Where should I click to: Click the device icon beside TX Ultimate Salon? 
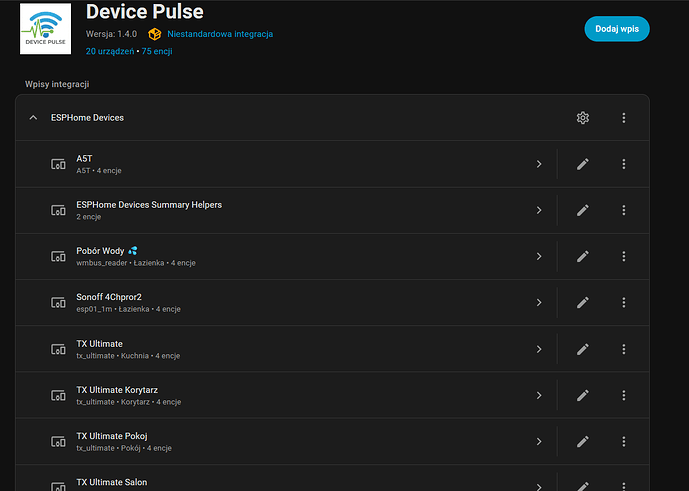tap(58, 484)
